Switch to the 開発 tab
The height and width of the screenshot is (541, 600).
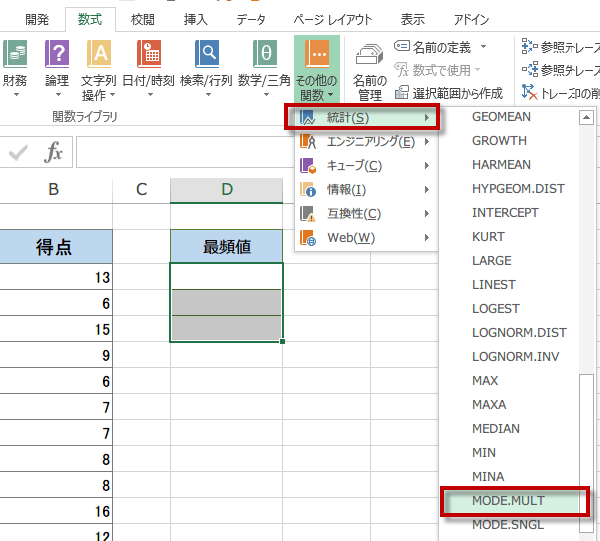[37, 19]
